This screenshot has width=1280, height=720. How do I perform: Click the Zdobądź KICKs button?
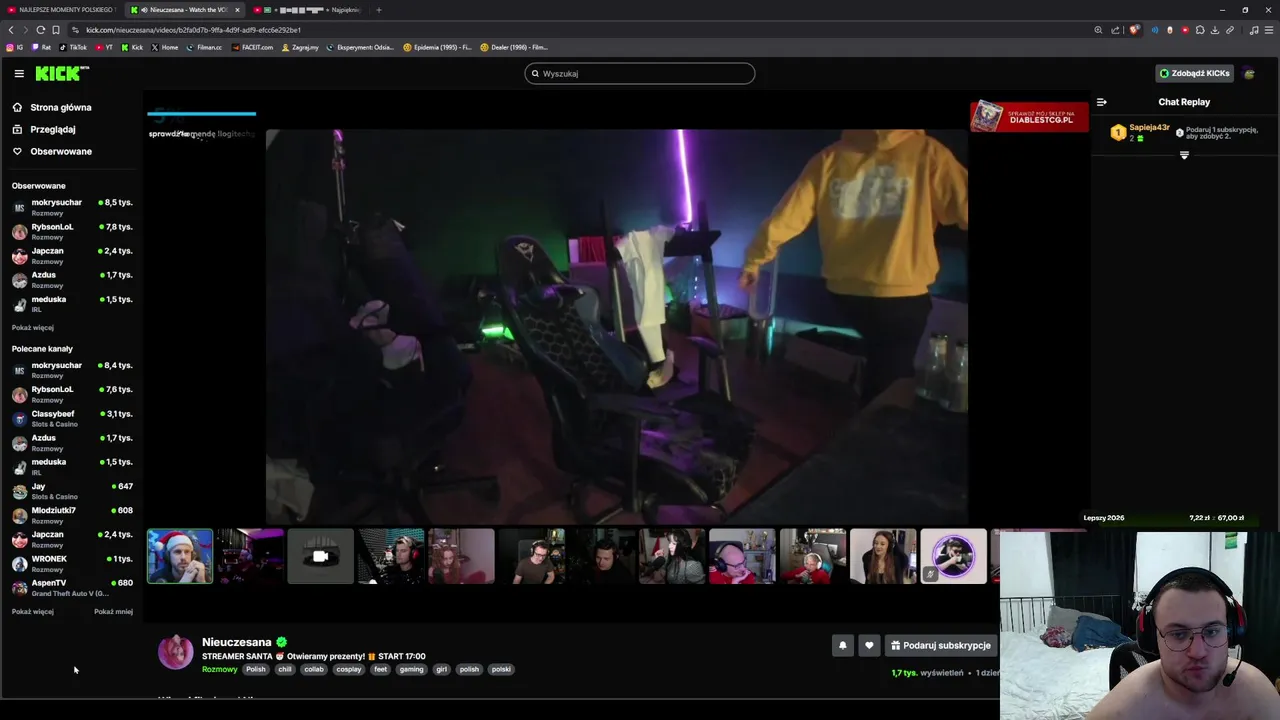click(1194, 73)
